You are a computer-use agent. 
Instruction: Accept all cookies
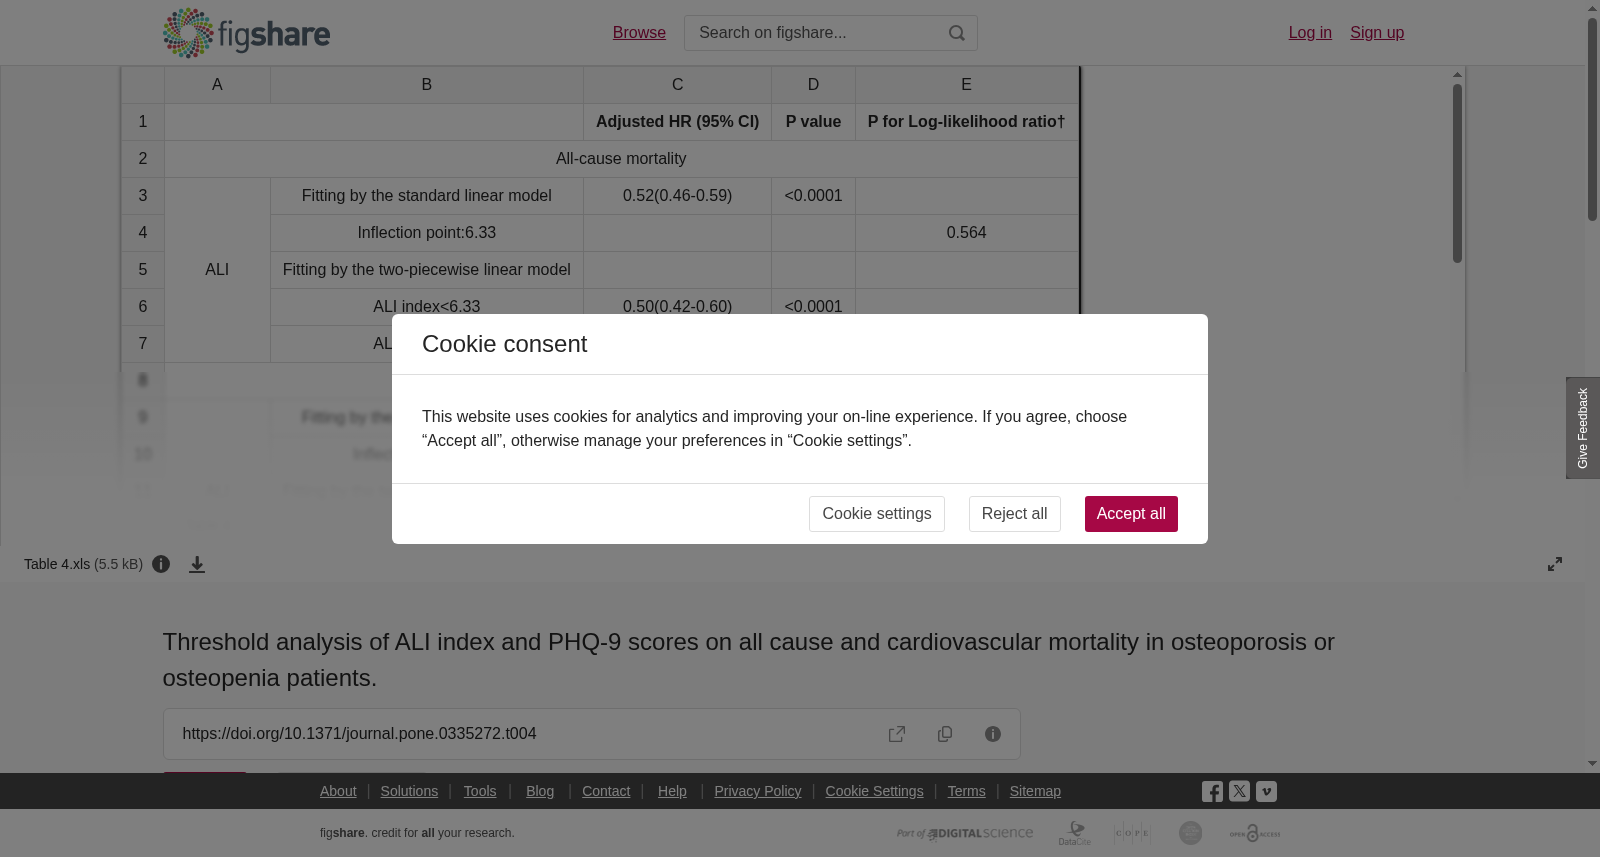[1131, 514]
